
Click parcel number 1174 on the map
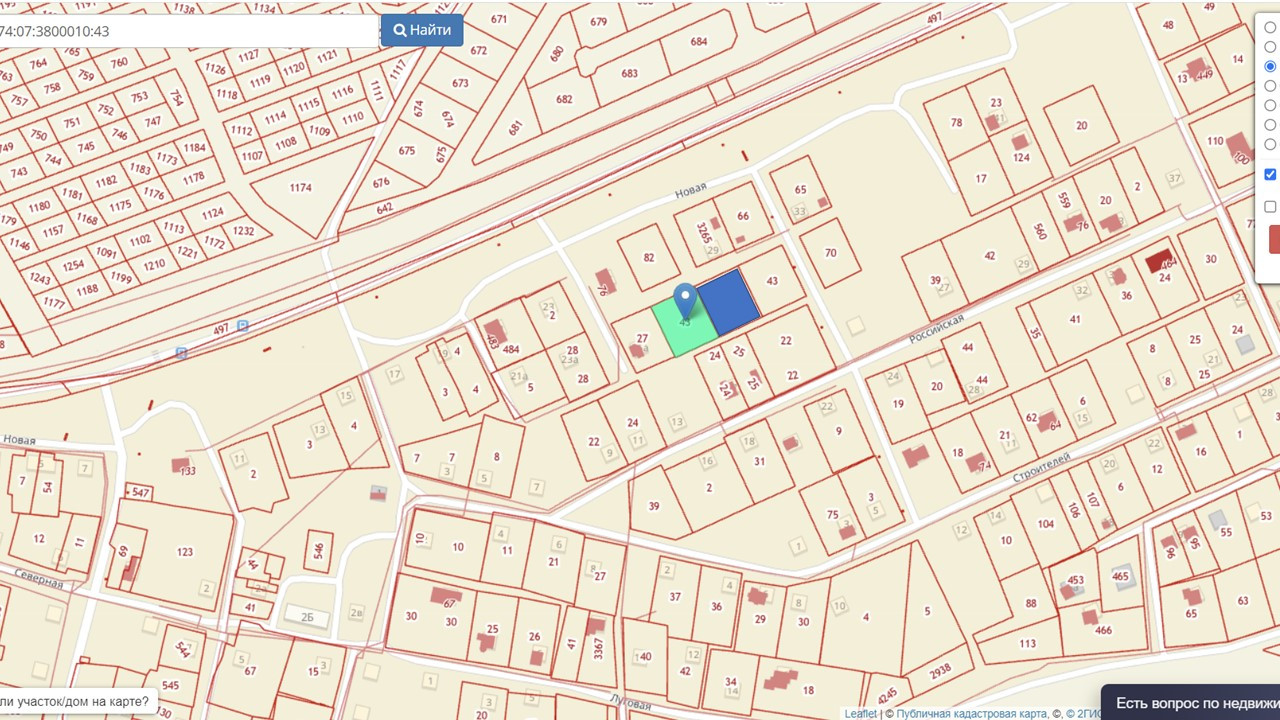point(300,187)
